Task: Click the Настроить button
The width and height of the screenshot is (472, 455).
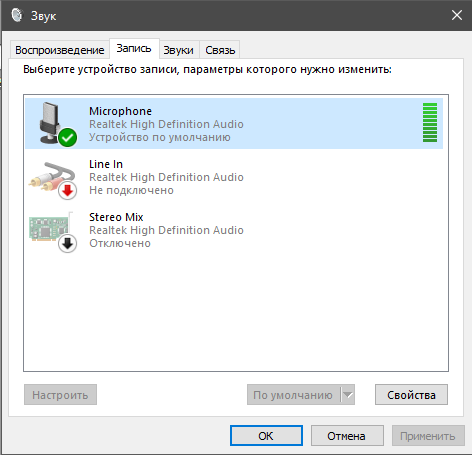Action: pyautogui.click(x=60, y=395)
